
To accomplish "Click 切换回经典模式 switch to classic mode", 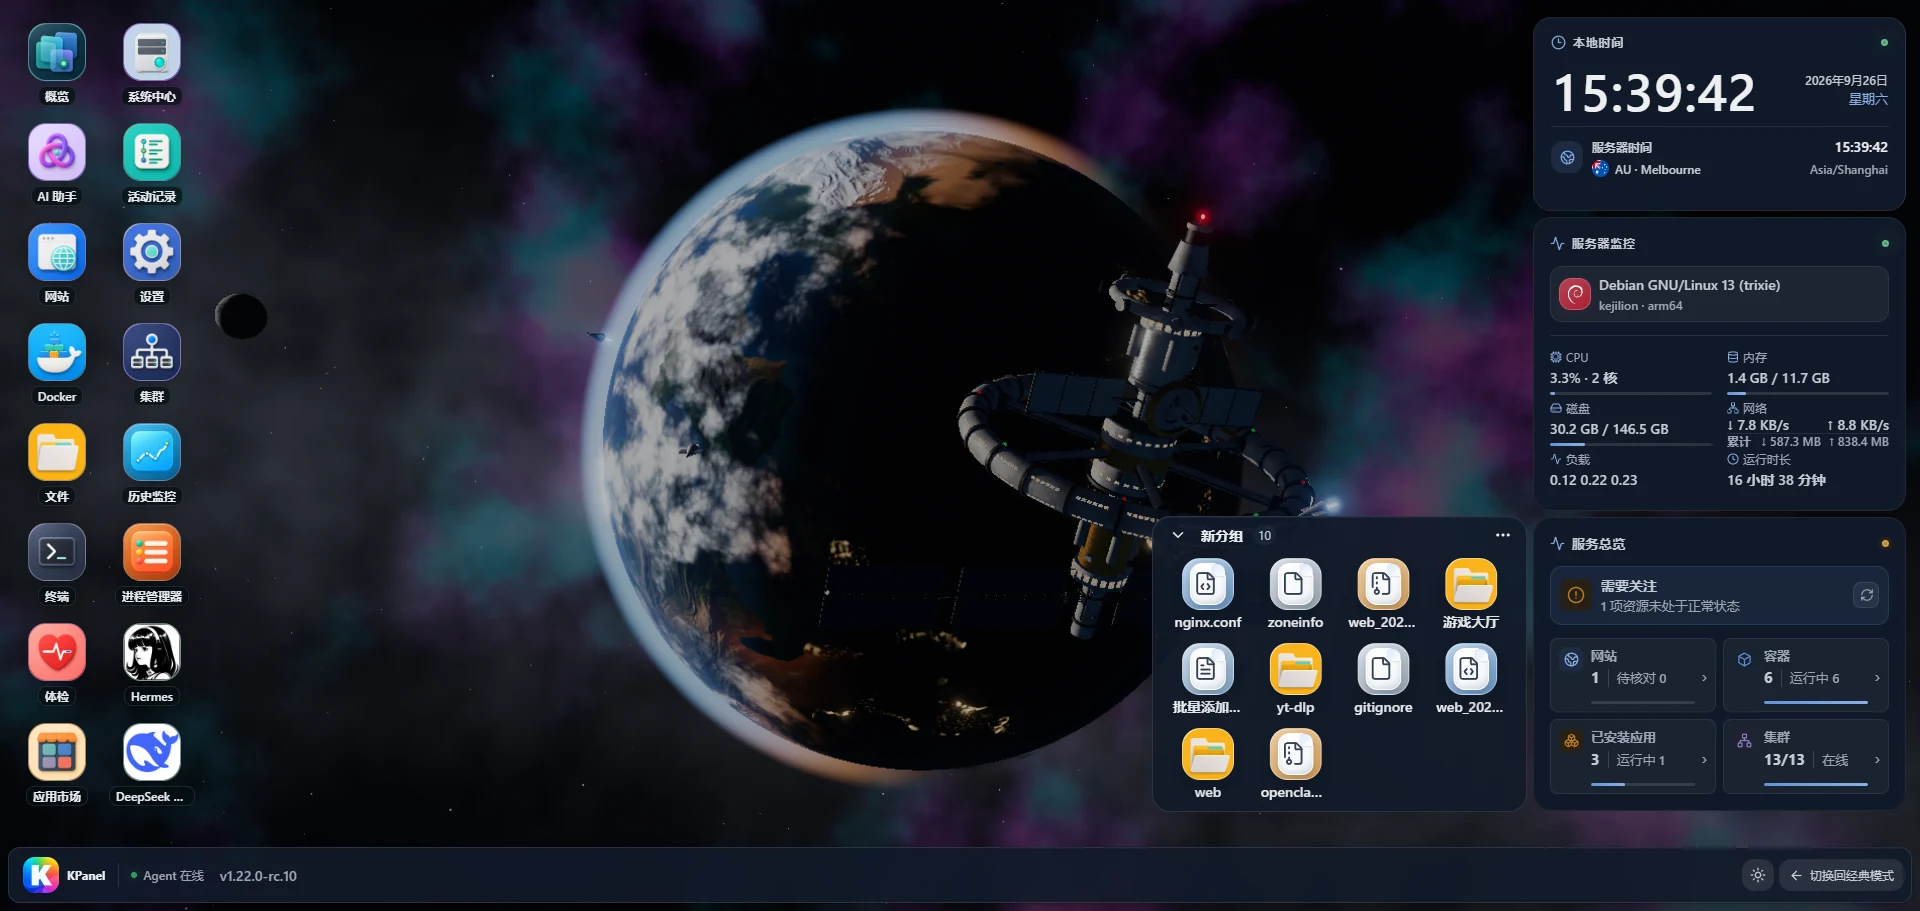I will point(1841,875).
